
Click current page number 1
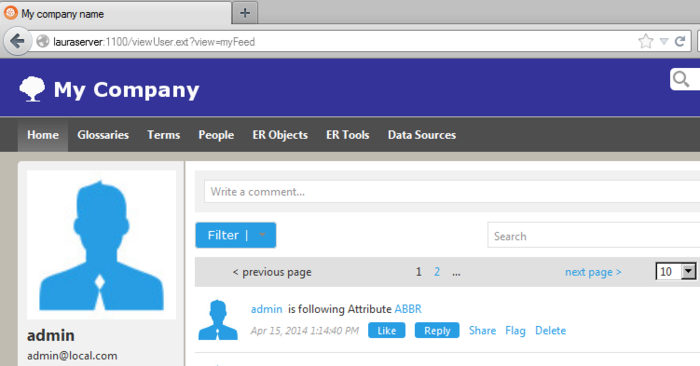[419, 271]
